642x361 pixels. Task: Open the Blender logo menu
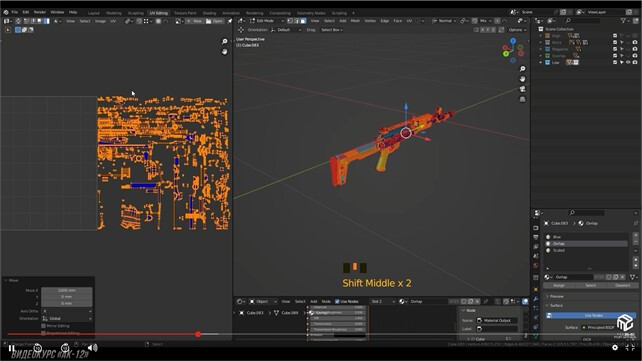coord(6,12)
